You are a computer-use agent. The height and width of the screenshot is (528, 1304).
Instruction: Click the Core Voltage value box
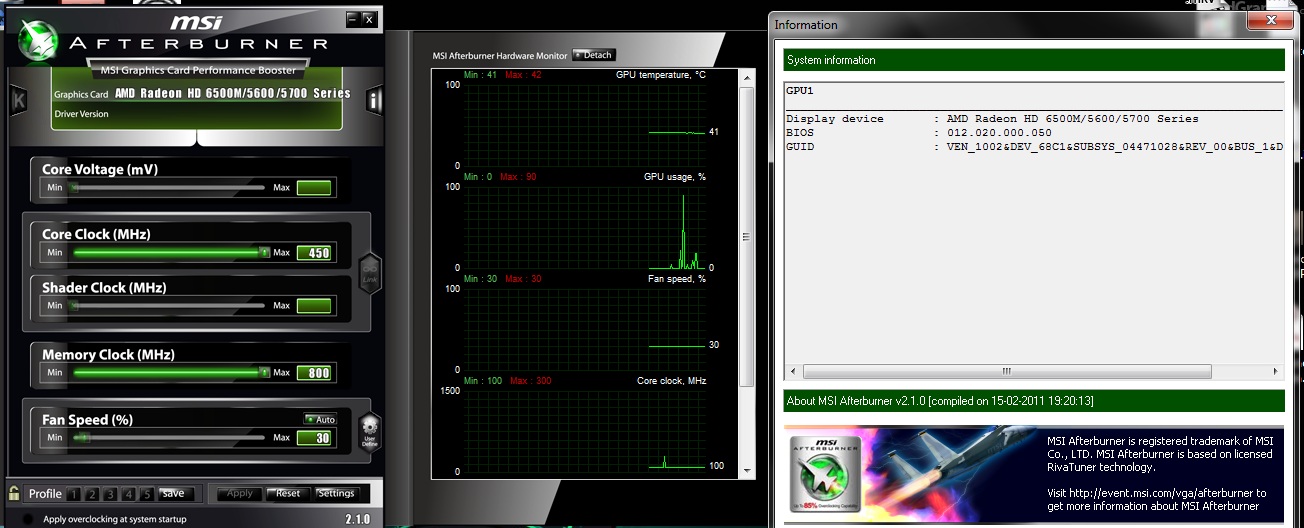(x=315, y=188)
